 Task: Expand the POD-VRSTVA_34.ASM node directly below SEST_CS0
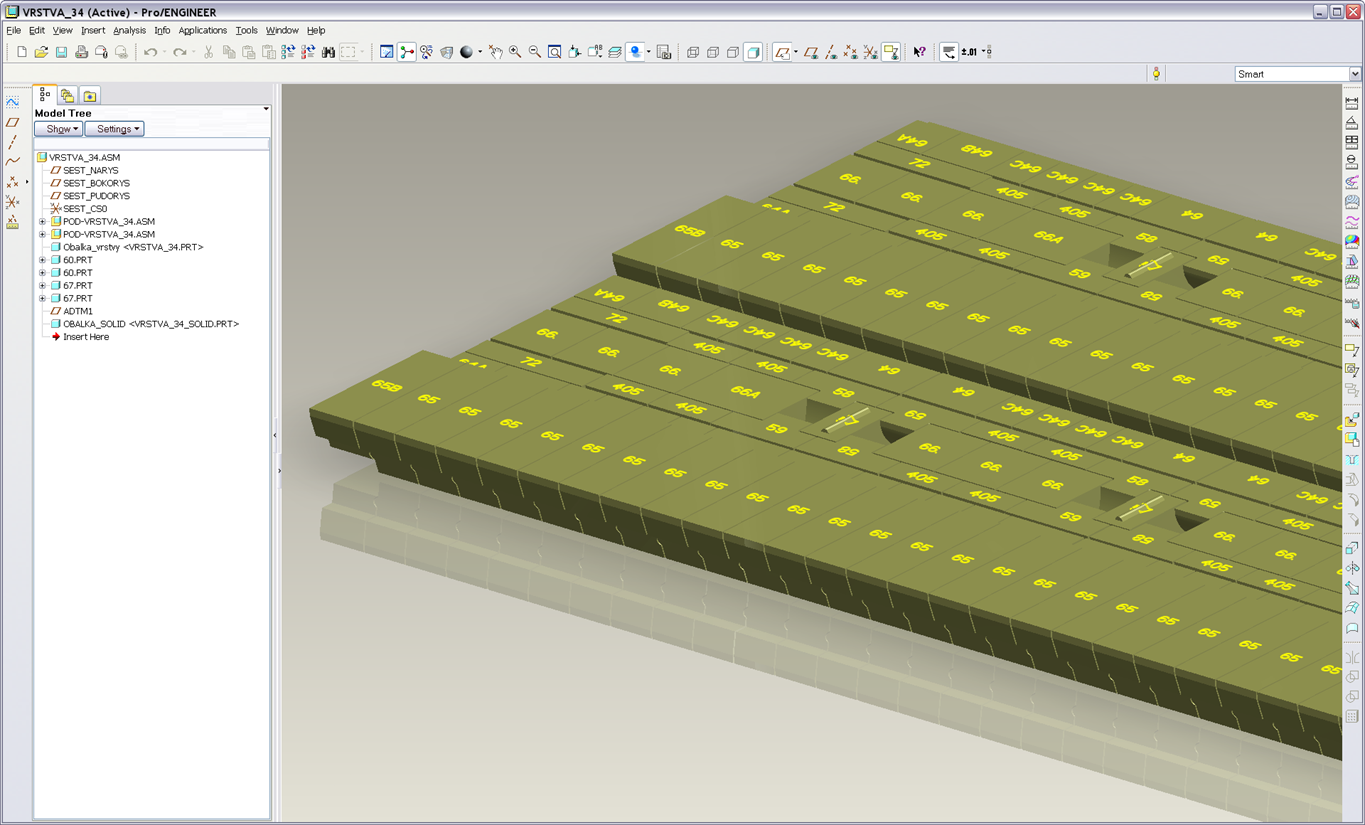[x=43, y=221]
